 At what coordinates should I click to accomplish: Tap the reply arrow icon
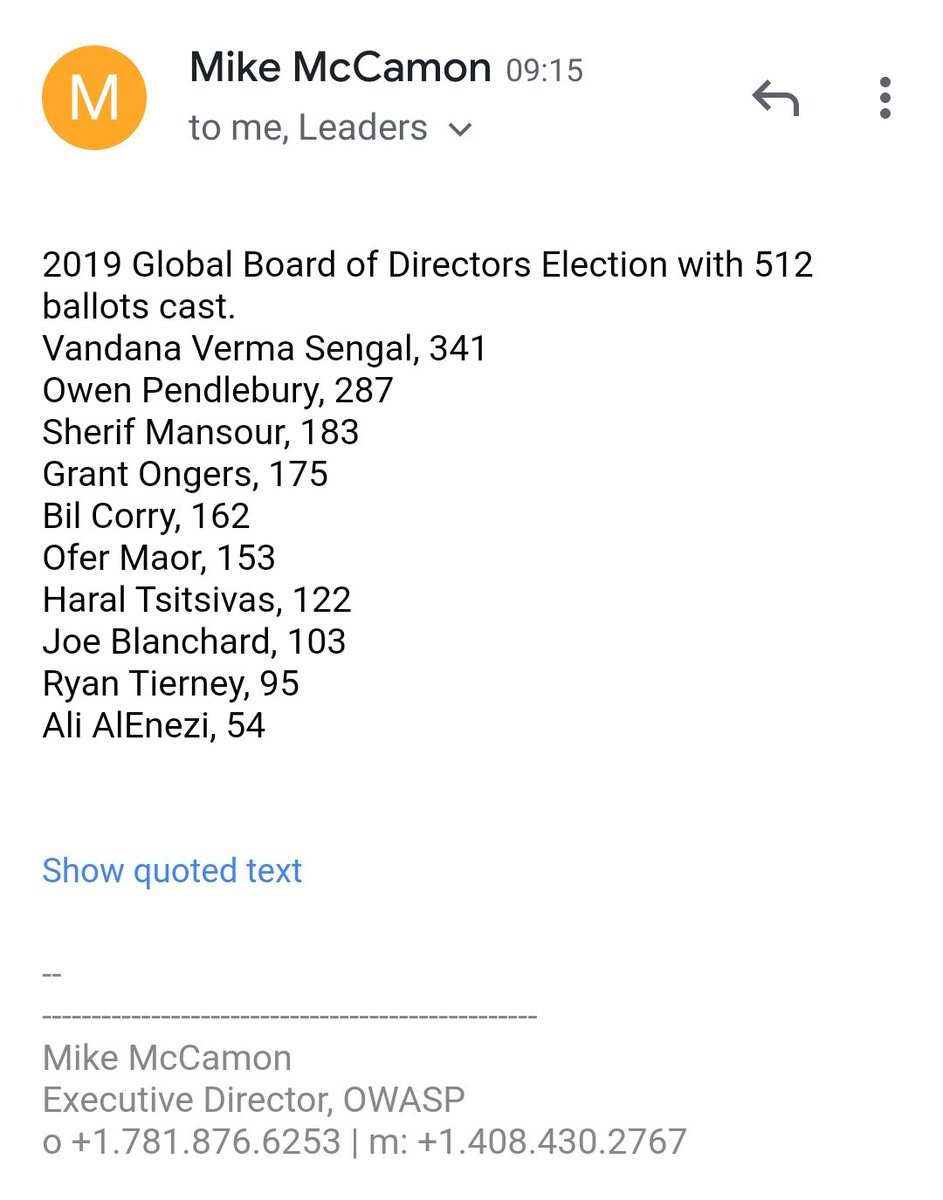coord(776,99)
